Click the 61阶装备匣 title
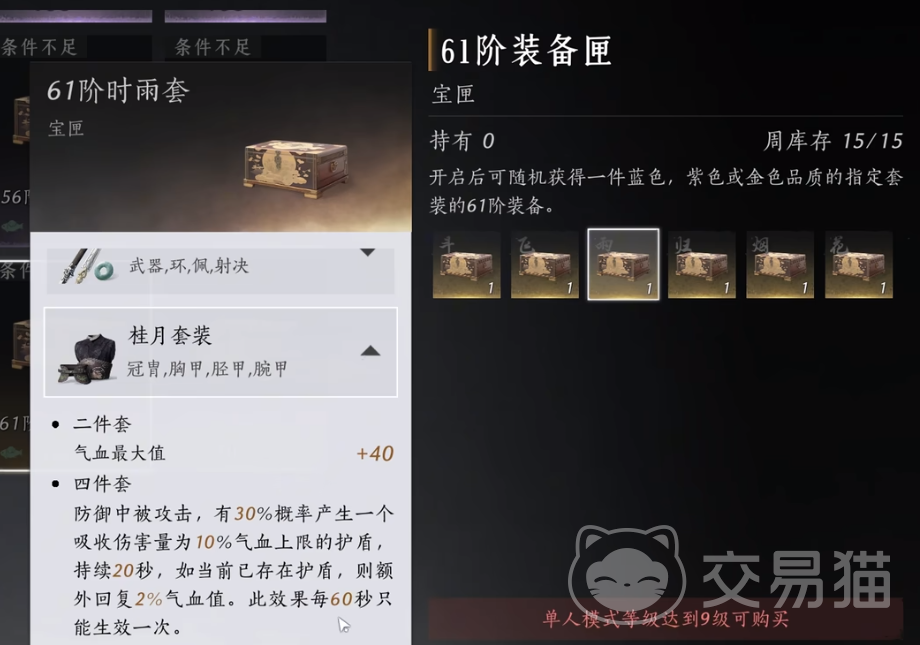 click(x=526, y=50)
